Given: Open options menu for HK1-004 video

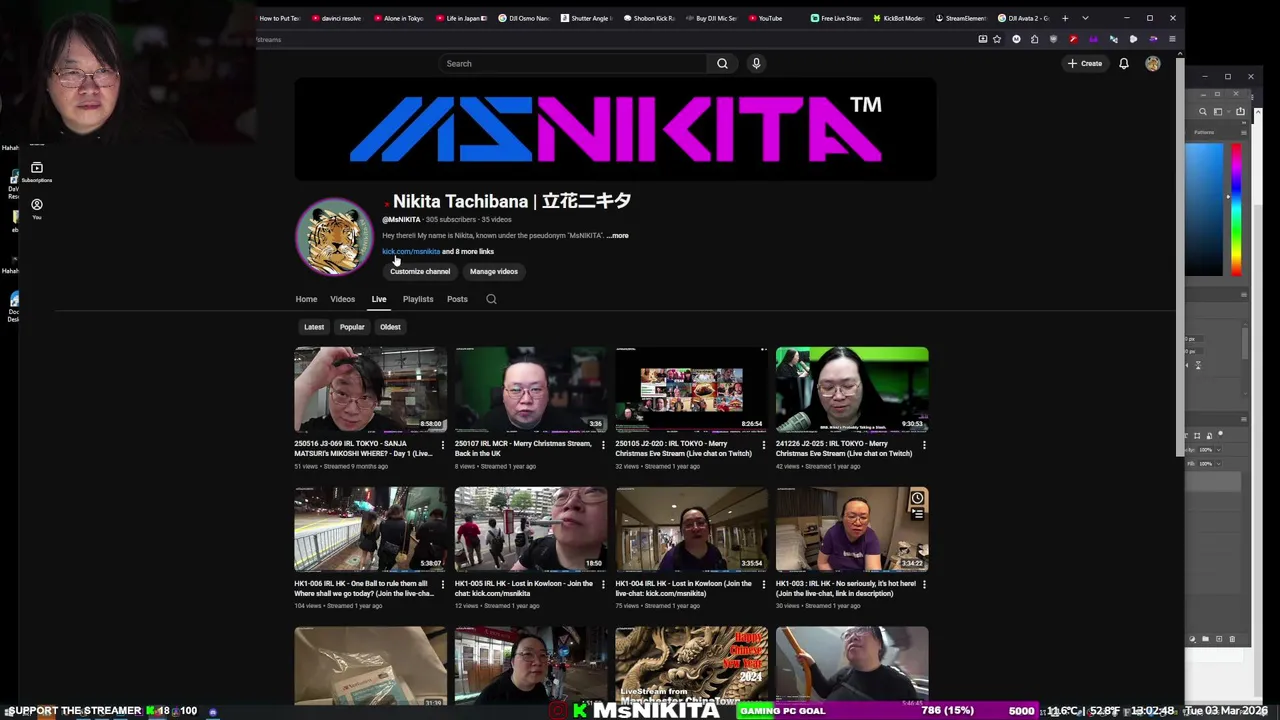Looking at the screenshot, I should pyautogui.click(x=764, y=585).
